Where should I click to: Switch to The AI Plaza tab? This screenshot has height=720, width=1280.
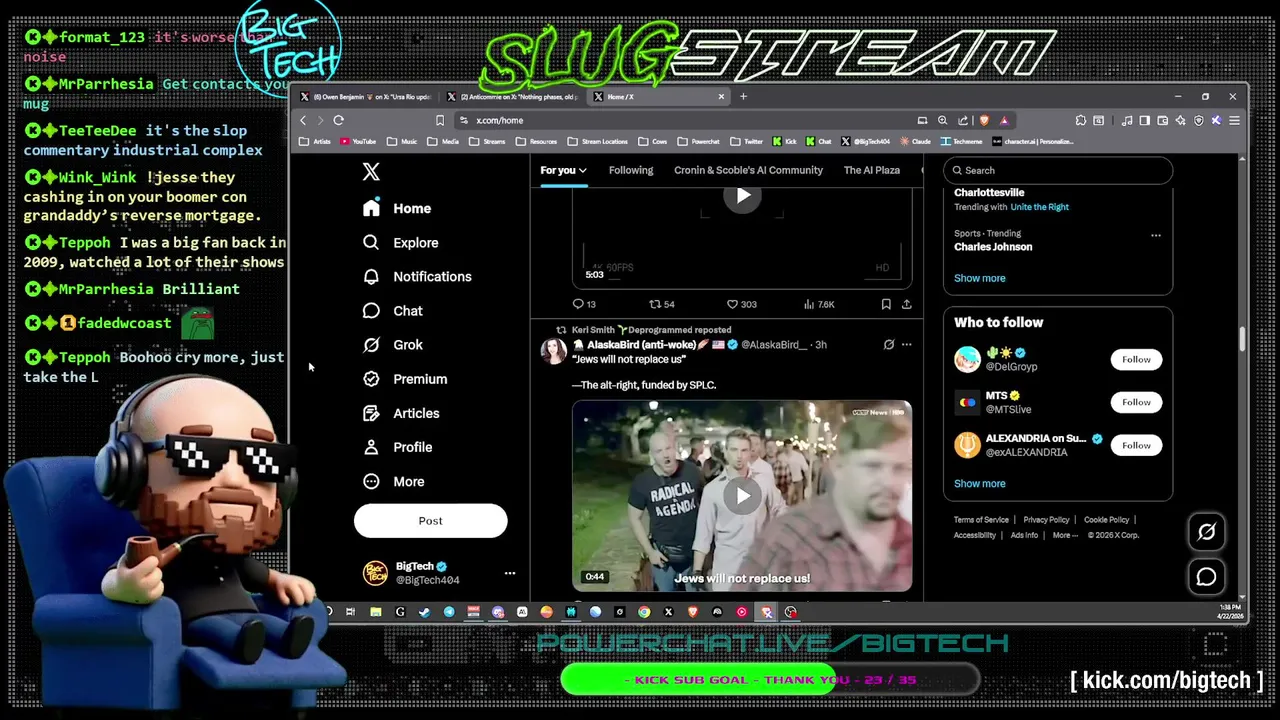click(872, 170)
